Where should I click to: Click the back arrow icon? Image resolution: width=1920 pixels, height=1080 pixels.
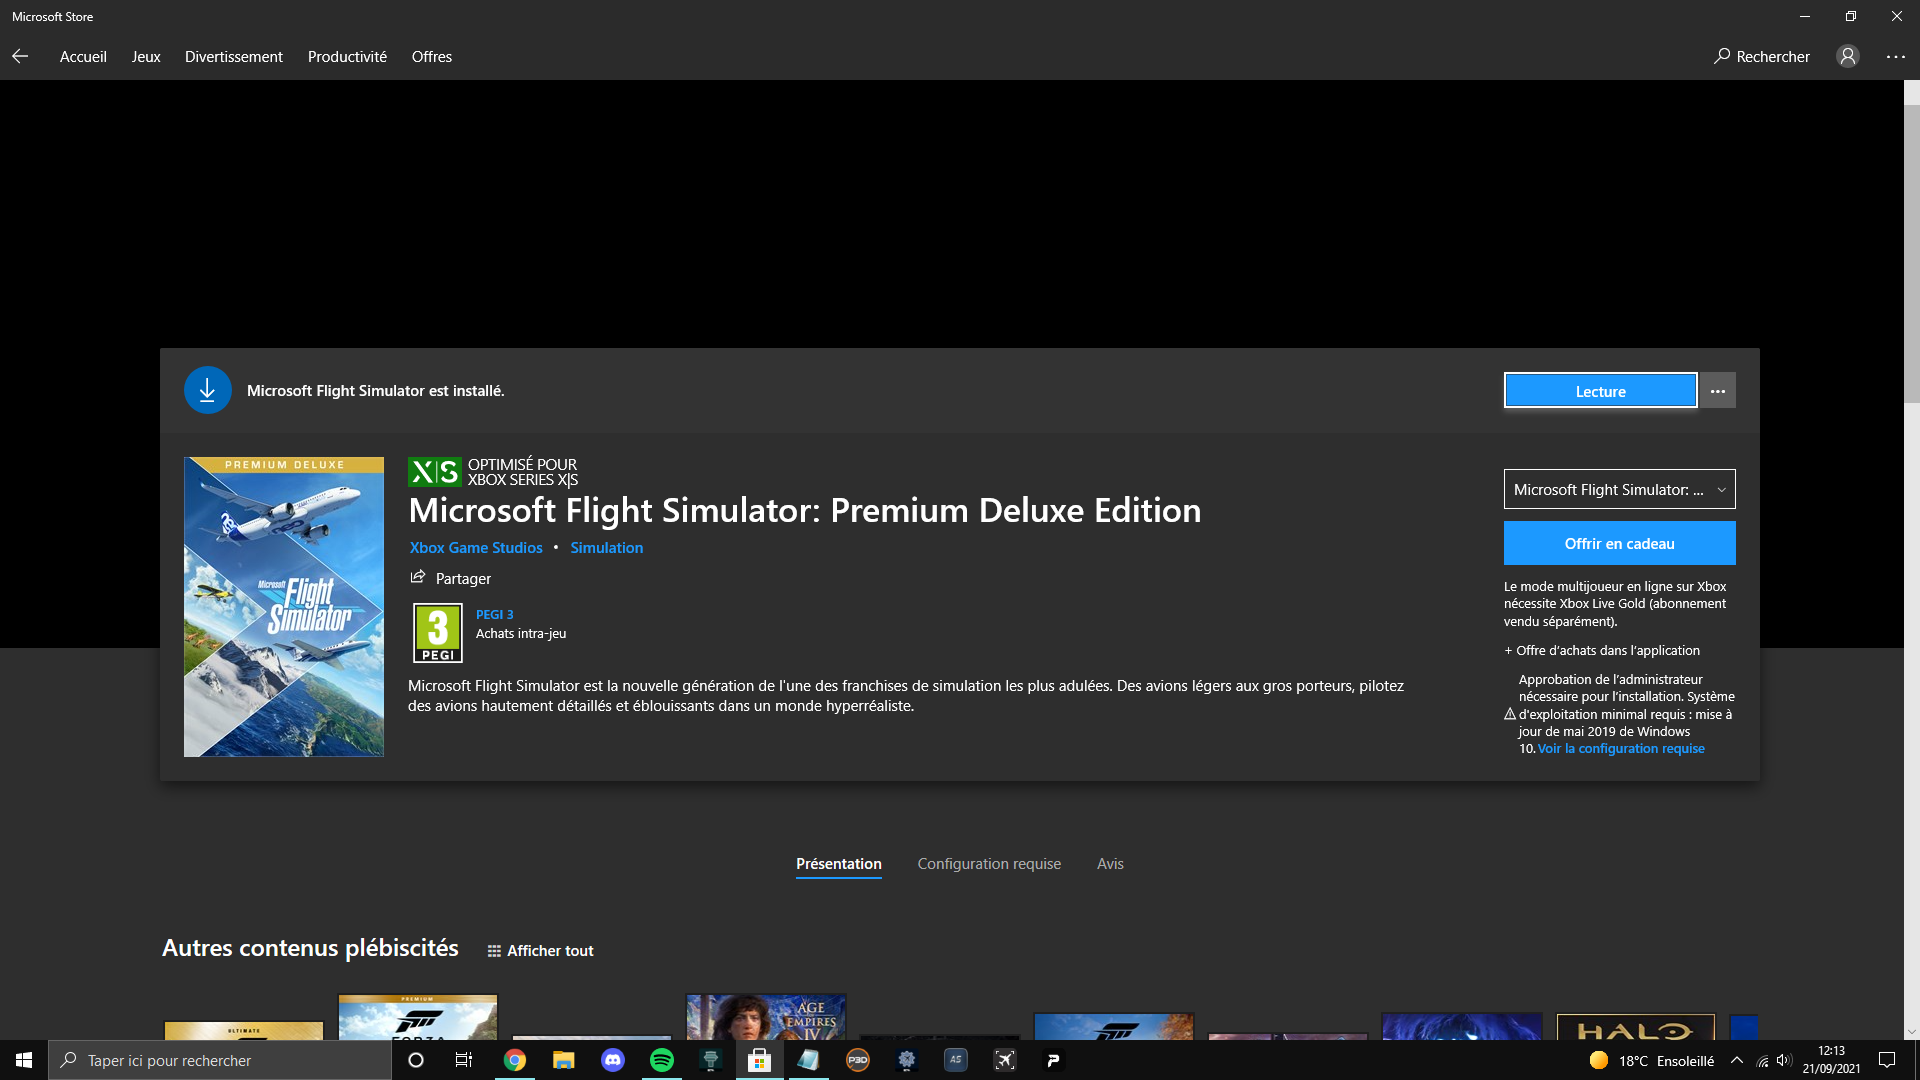coord(20,57)
